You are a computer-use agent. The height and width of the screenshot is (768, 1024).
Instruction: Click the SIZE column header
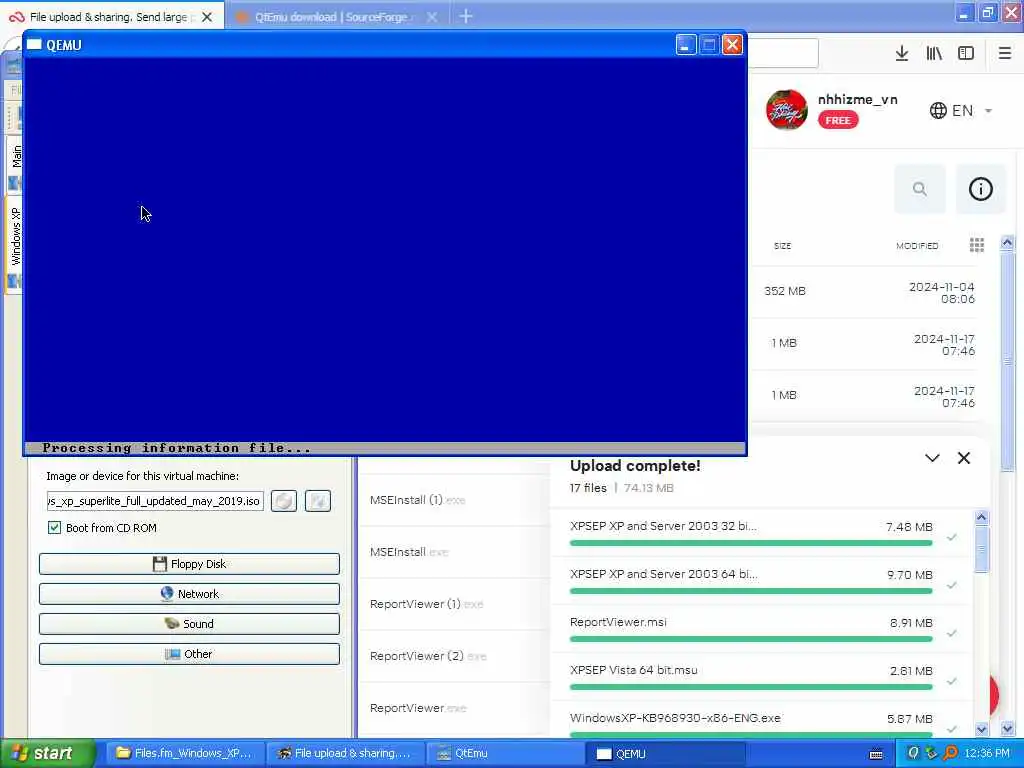pyautogui.click(x=782, y=246)
